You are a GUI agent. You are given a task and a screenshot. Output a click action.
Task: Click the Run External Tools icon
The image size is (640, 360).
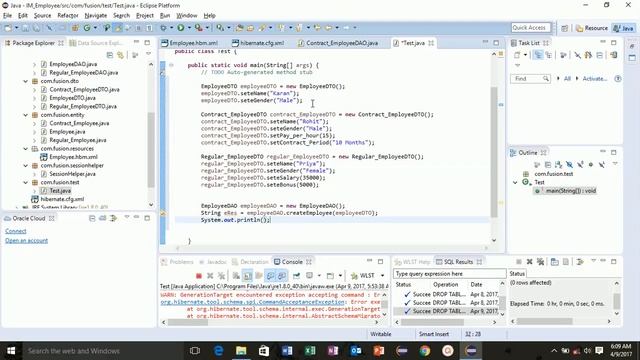click(198, 28)
